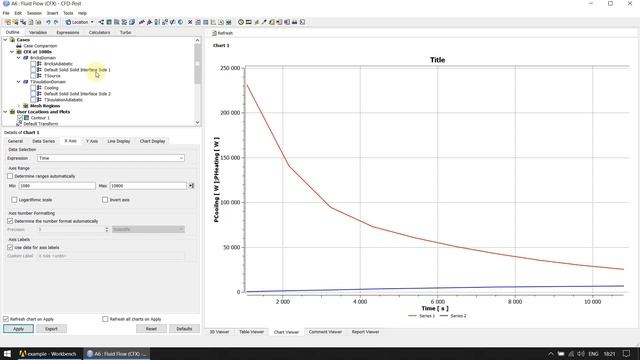This screenshot has width=640, height=360.
Task: Open the Function Calculator toolbar icon
Action: tap(271, 22)
